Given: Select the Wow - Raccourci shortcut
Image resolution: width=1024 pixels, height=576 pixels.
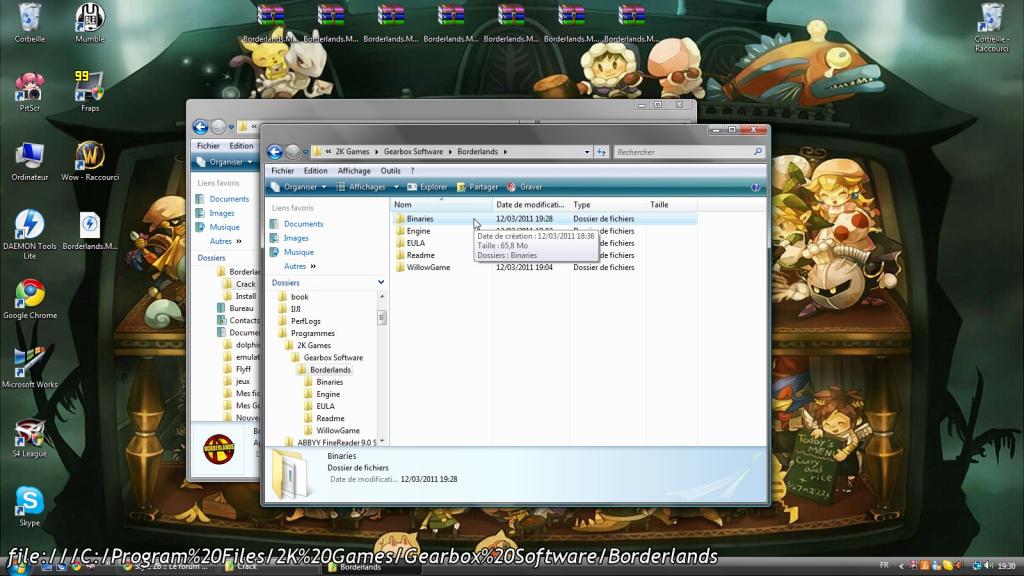Looking at the screenshot, I should coord(89,161).
